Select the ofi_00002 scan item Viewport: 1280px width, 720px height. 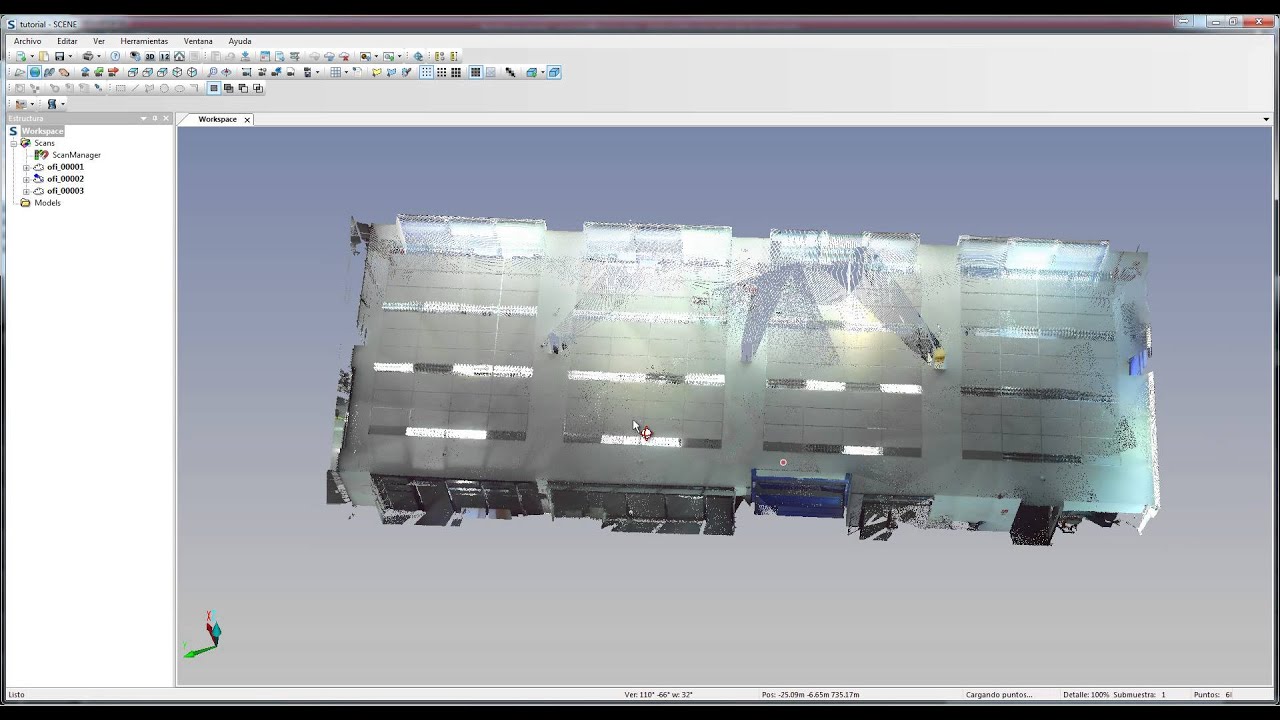[x=65, y=179]
